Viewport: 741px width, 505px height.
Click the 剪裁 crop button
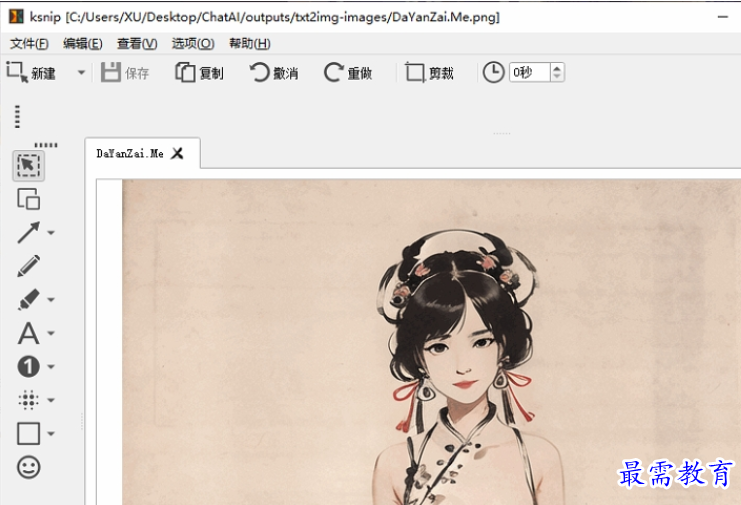430,73
